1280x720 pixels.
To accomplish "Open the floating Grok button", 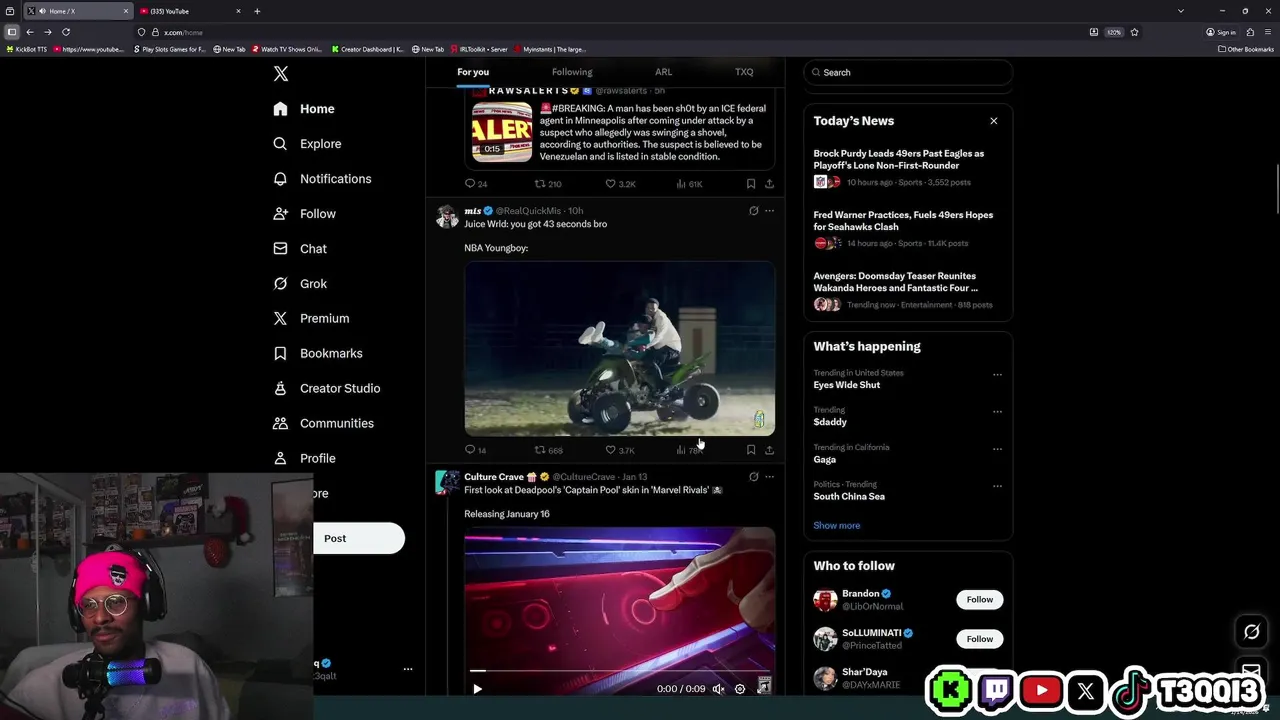I will click(1251, 632).
